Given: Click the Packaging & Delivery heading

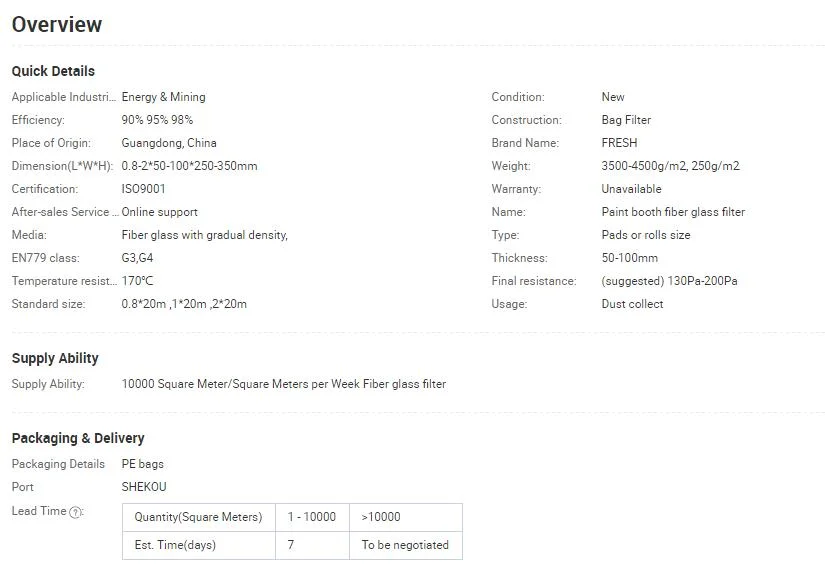Looking at the screenshot, I should click(x=78, y=438).
